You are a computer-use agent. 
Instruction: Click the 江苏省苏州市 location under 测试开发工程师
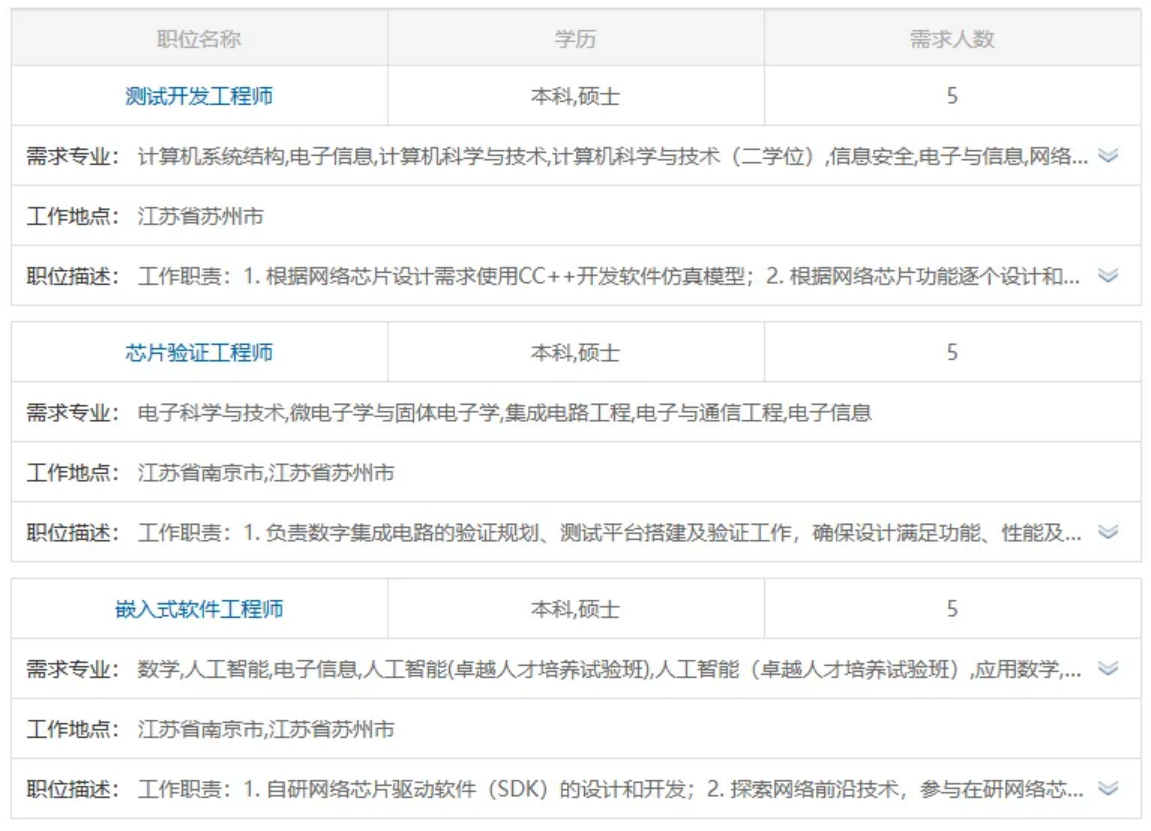point(201,217)
